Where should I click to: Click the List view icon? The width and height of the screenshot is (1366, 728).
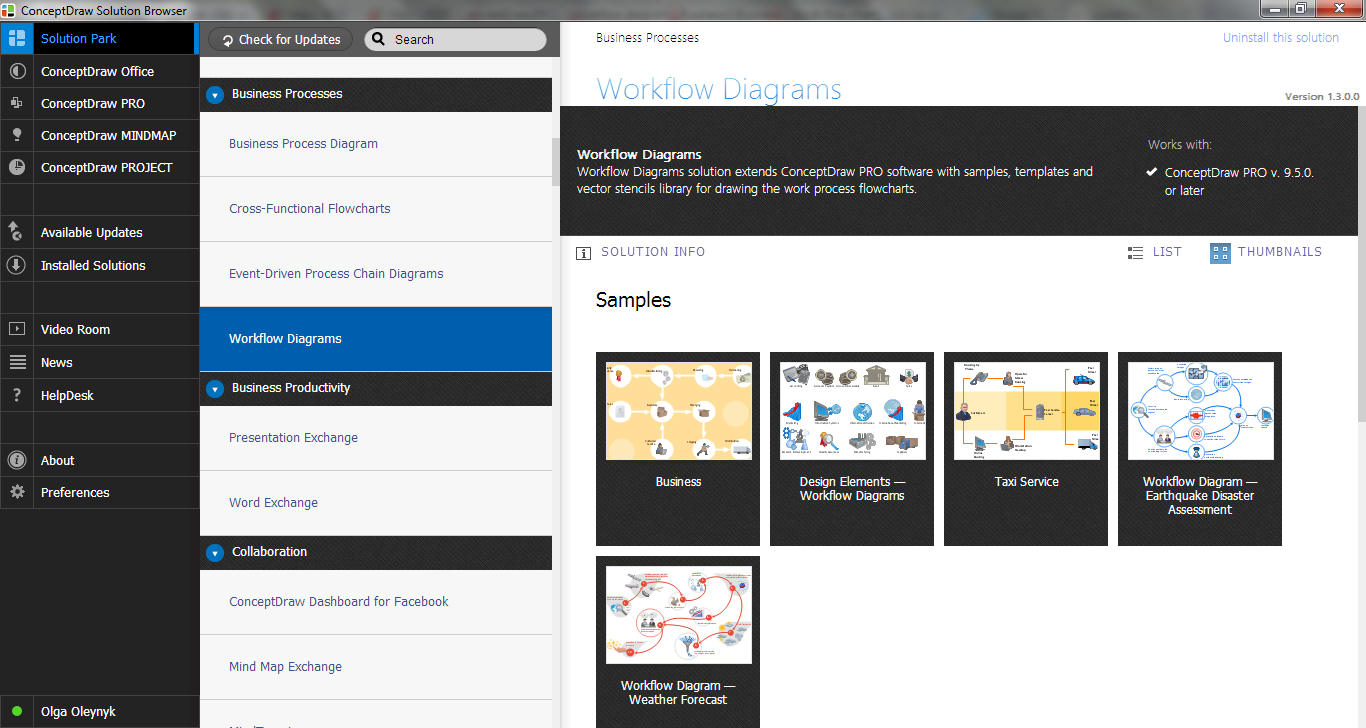point(1135,253)
